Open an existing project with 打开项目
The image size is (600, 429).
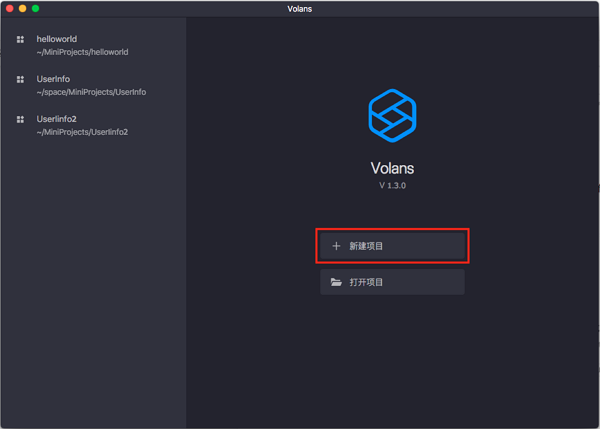click(x=392, y=282)
